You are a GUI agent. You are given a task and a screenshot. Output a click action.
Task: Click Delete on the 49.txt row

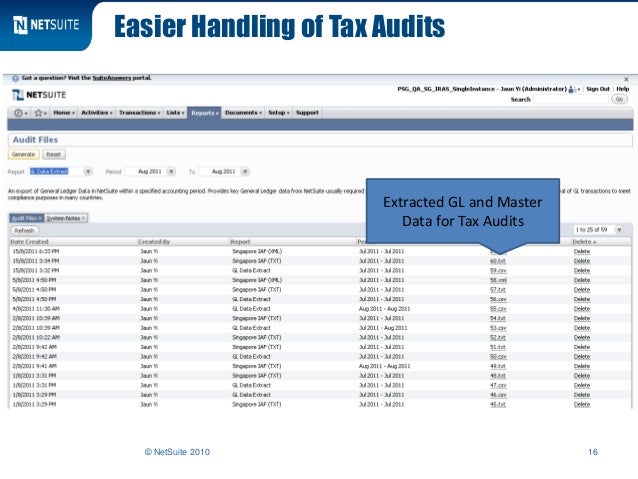point(582,366)
